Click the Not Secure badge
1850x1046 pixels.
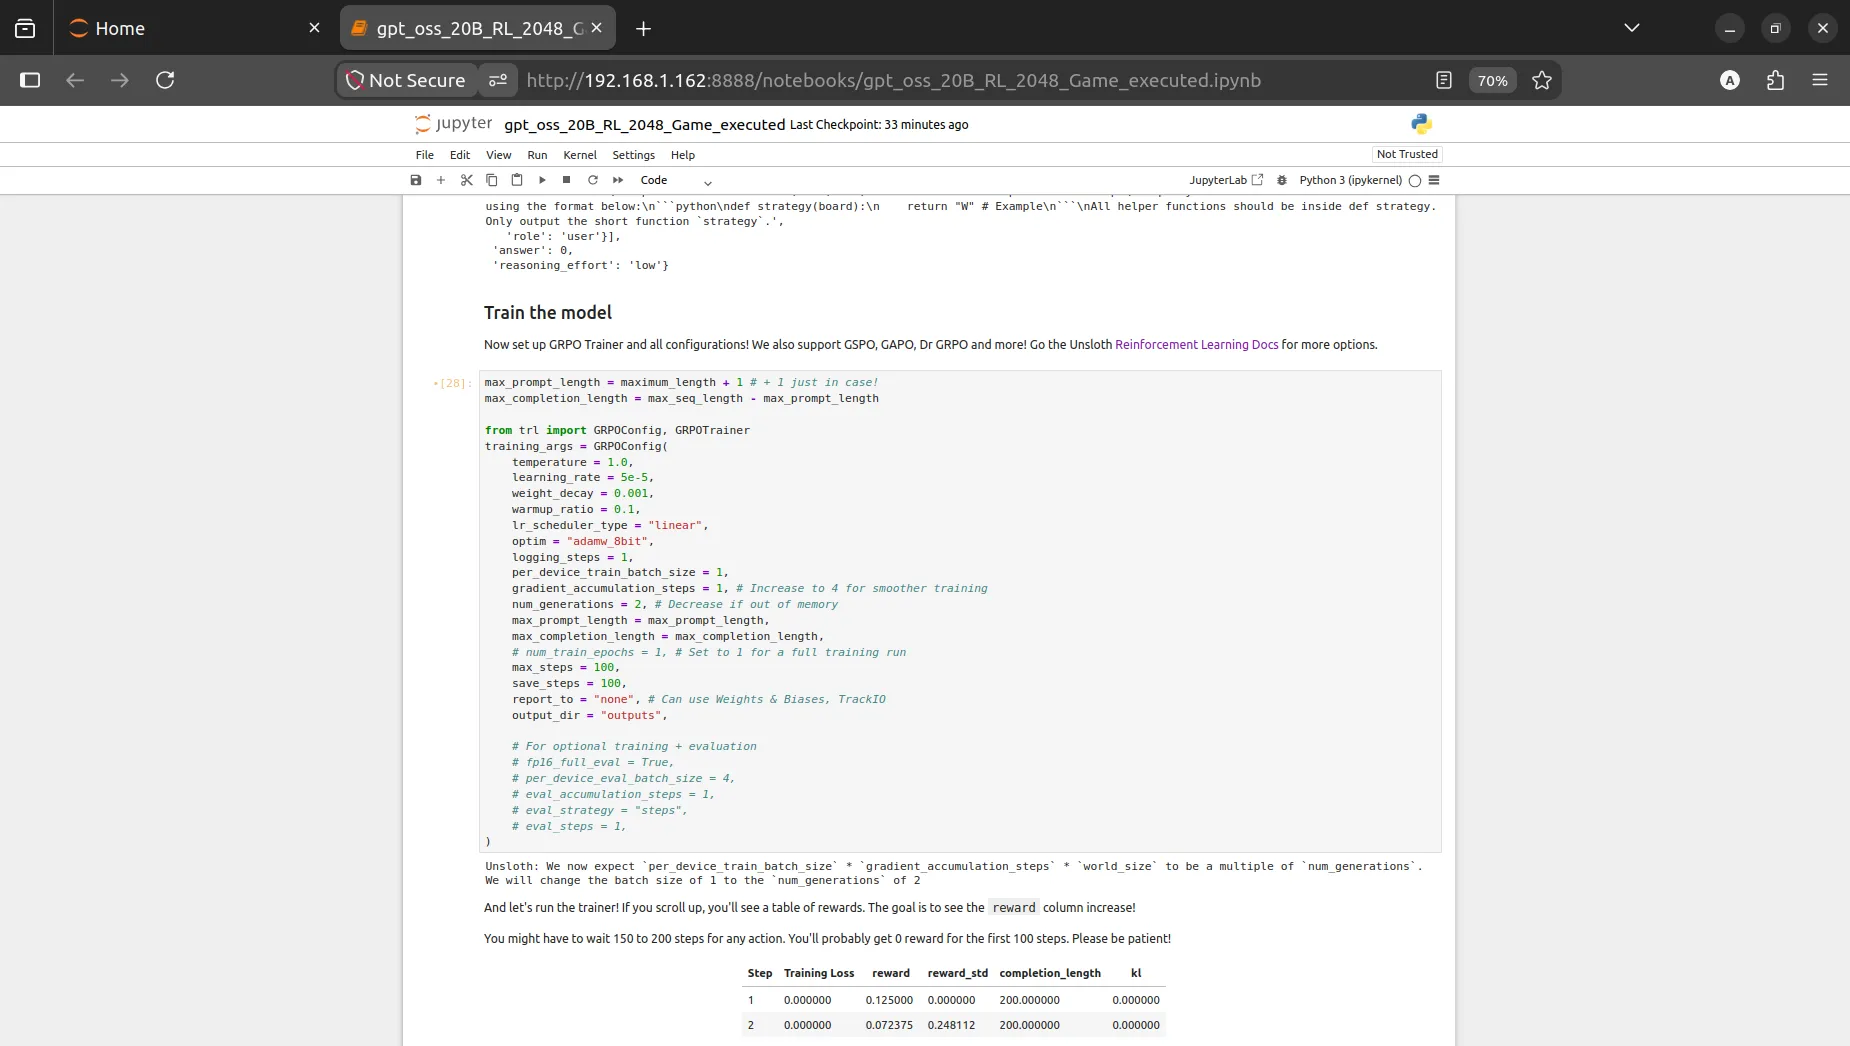point(406,80)
